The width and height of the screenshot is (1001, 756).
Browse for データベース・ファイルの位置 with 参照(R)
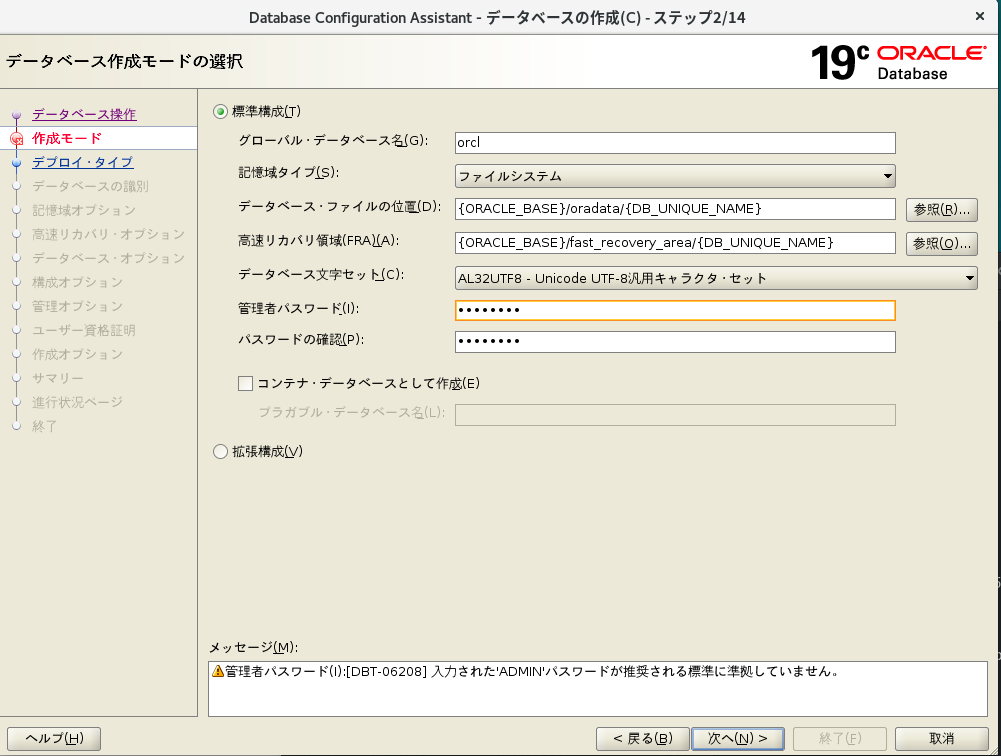pos(941,209)
